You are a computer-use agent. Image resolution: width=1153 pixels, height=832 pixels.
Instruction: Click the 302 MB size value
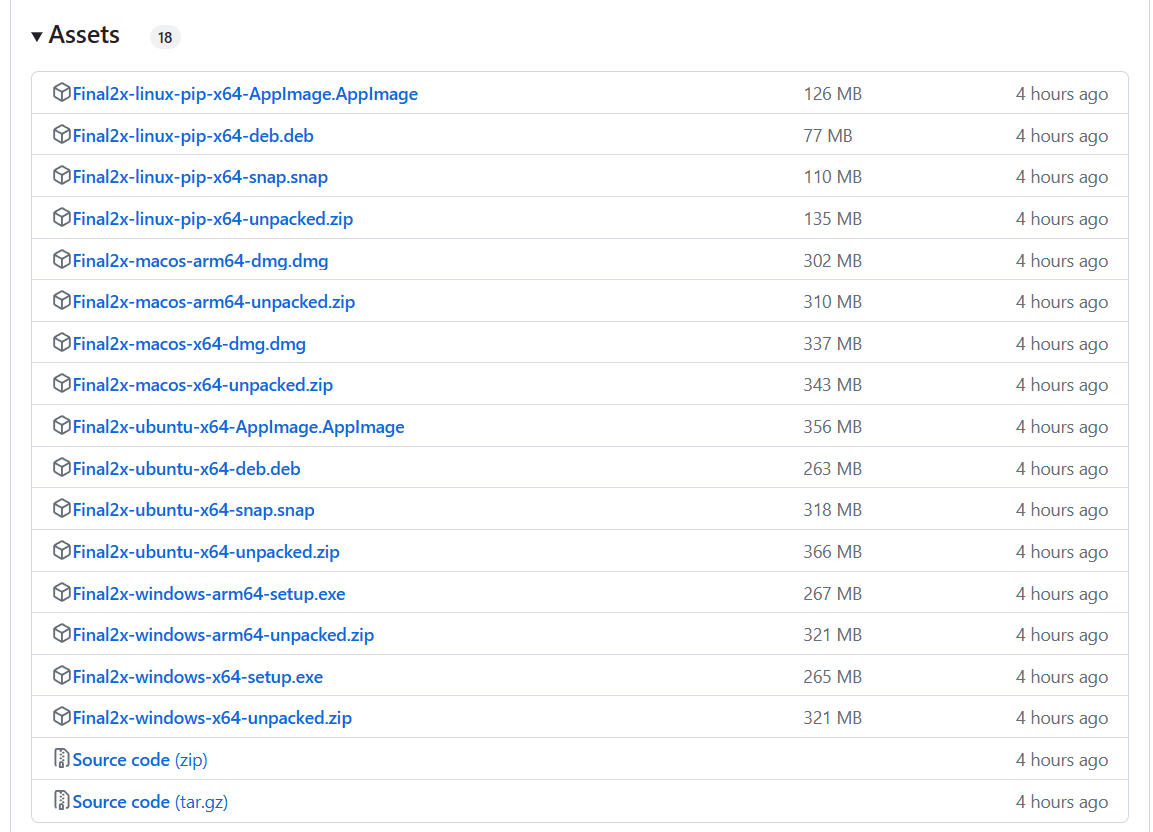tap(832, 261)
